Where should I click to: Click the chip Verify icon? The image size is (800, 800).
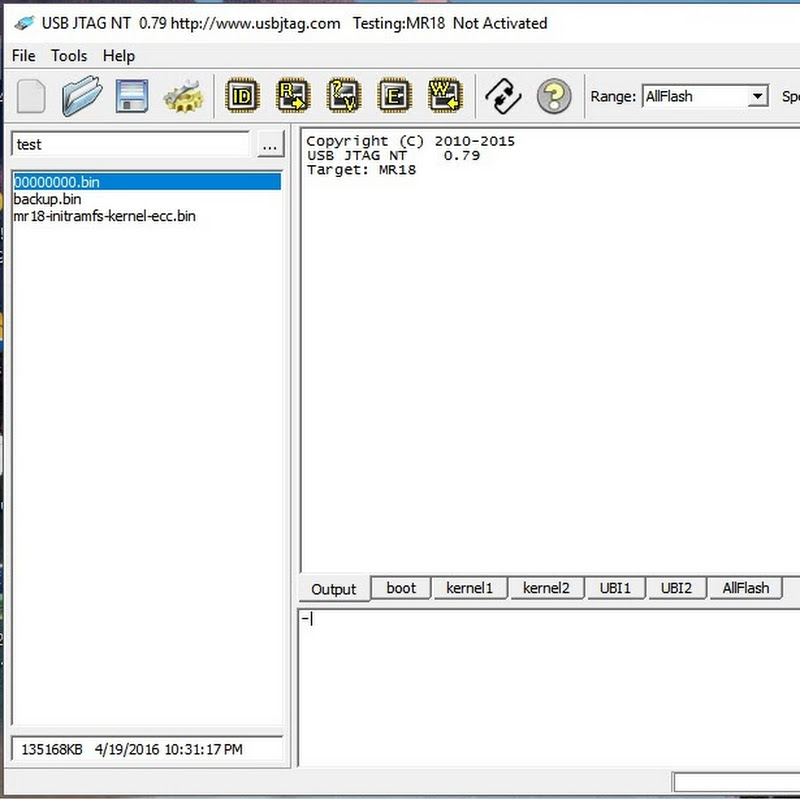click(344, 96)
